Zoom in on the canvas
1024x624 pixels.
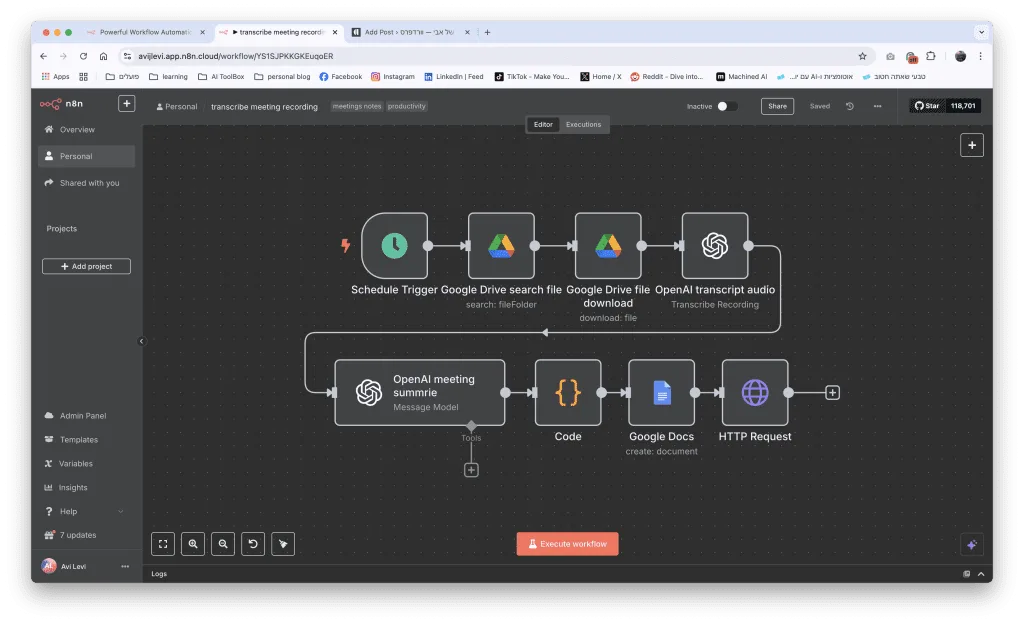[x=193, y=544]
